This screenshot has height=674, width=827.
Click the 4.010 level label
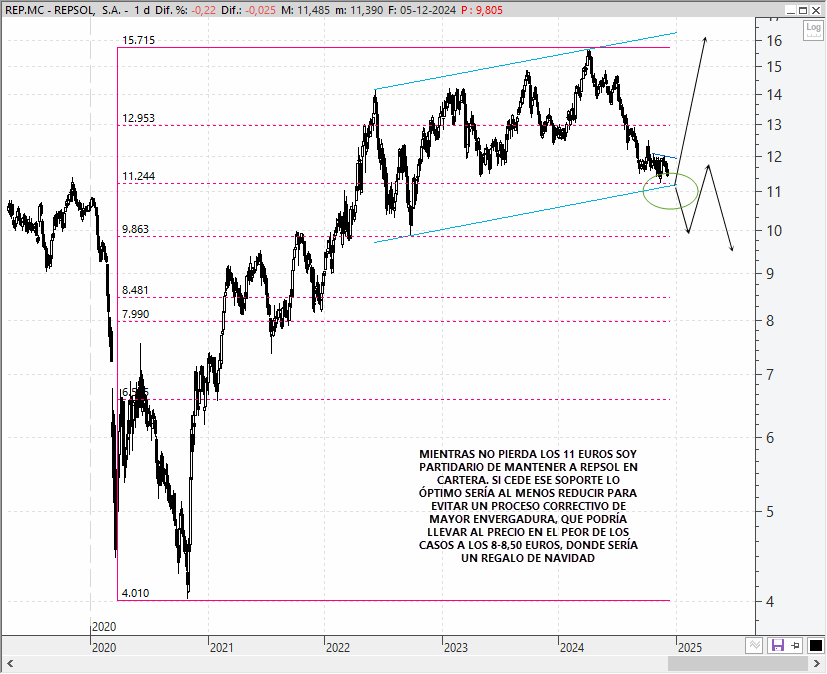coord(135,593)
